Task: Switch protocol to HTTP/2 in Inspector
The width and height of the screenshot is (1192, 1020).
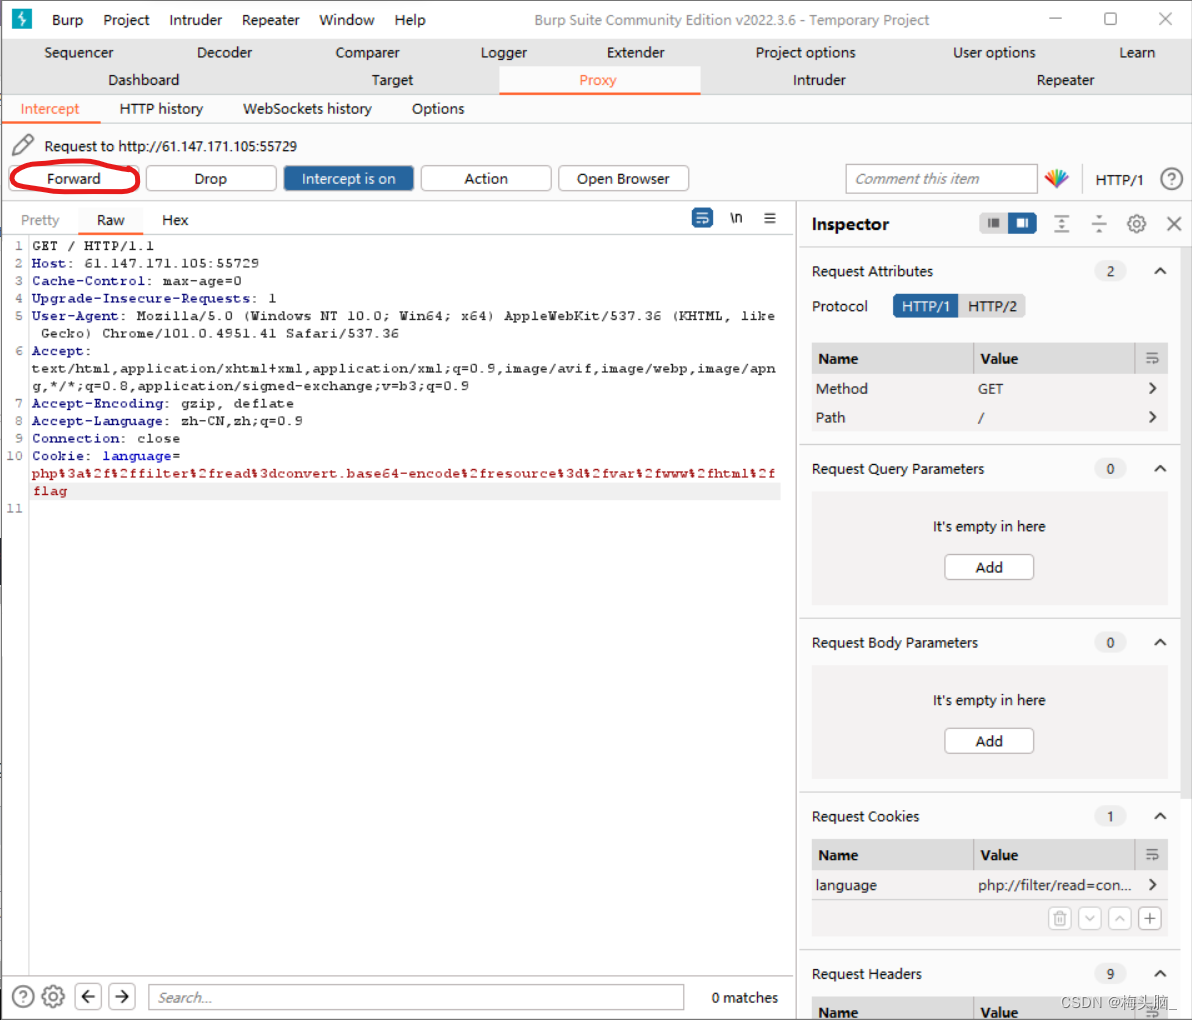Action: coord(992,306)
